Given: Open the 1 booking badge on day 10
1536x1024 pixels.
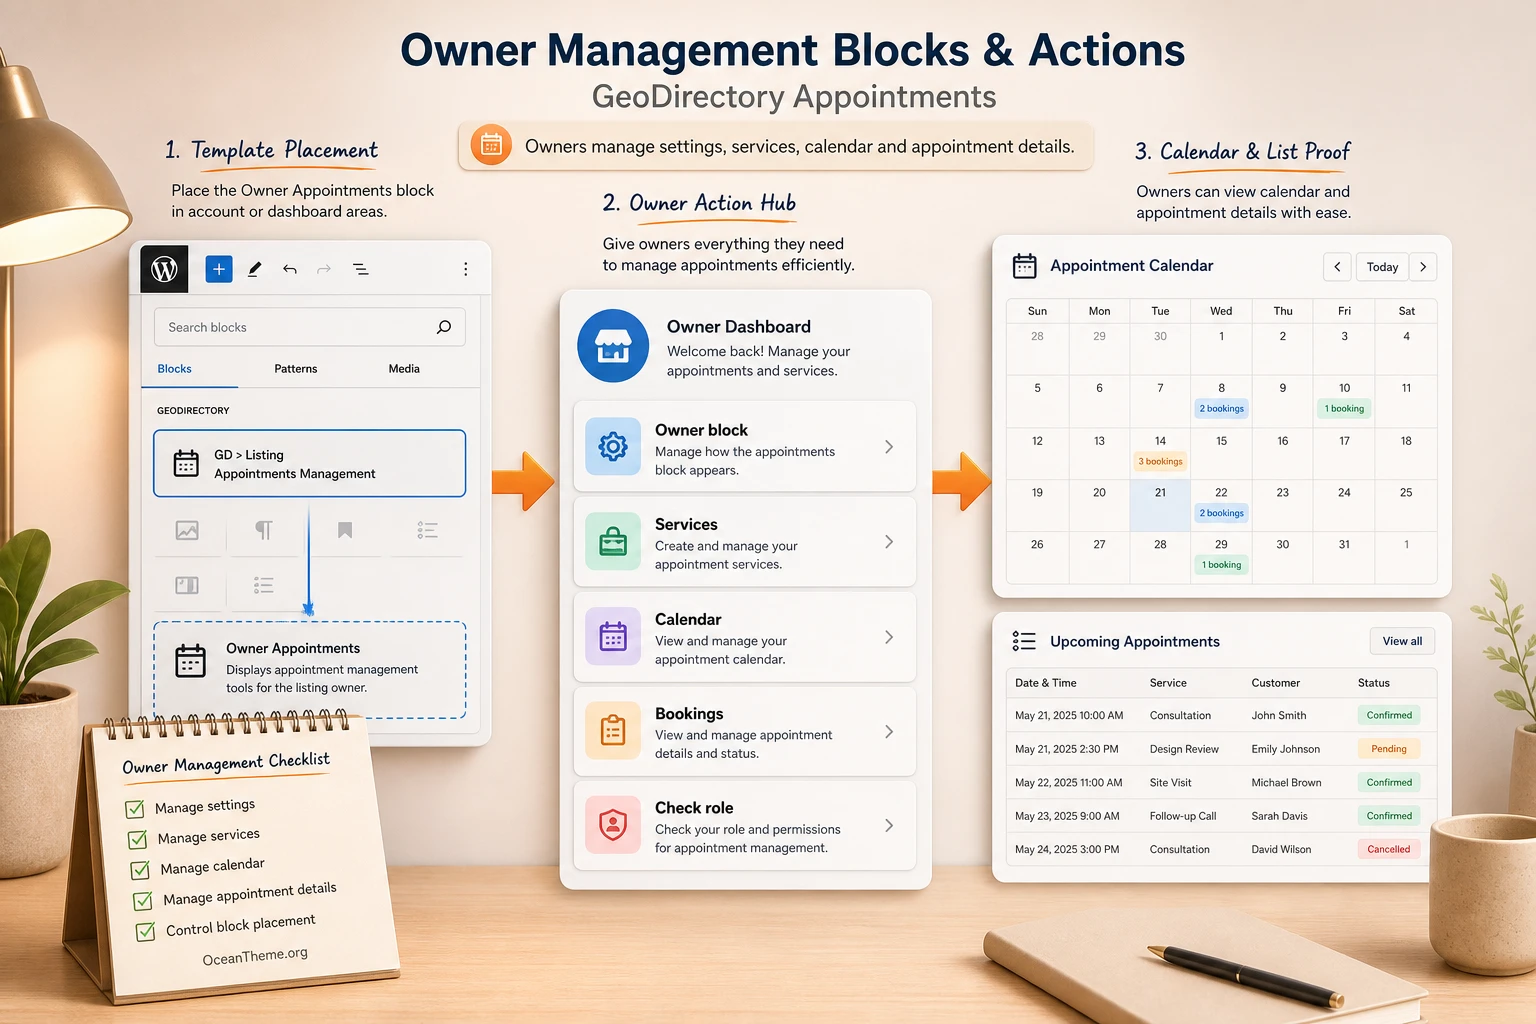Looking at the screenshot, I should tap(1344, 409).
